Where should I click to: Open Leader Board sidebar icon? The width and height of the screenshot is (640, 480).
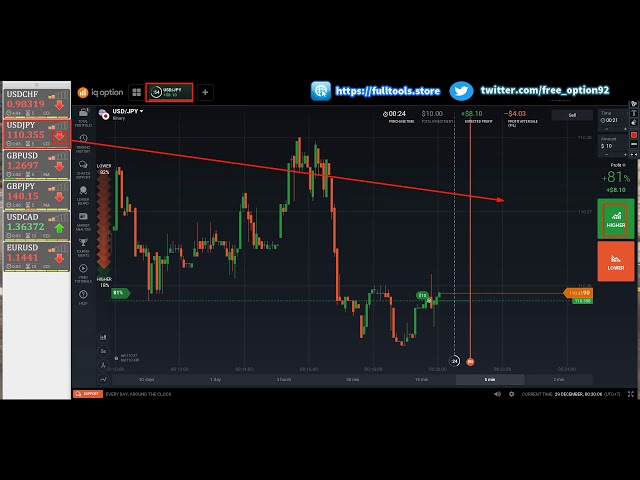83,194
